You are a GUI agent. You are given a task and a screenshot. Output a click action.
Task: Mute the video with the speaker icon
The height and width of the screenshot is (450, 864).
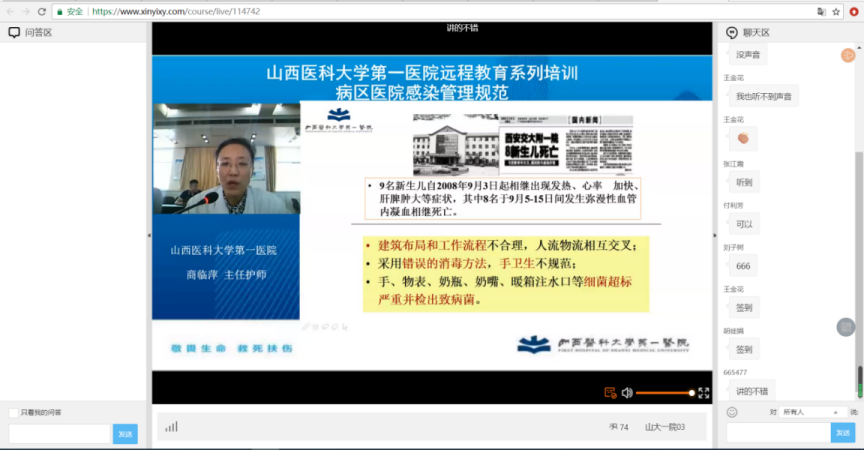[627, 393]
